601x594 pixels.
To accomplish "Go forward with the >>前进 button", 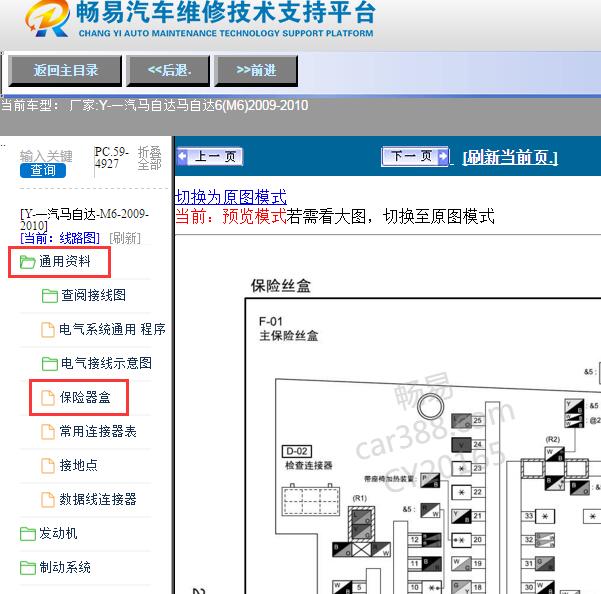I will click(256, 71).
